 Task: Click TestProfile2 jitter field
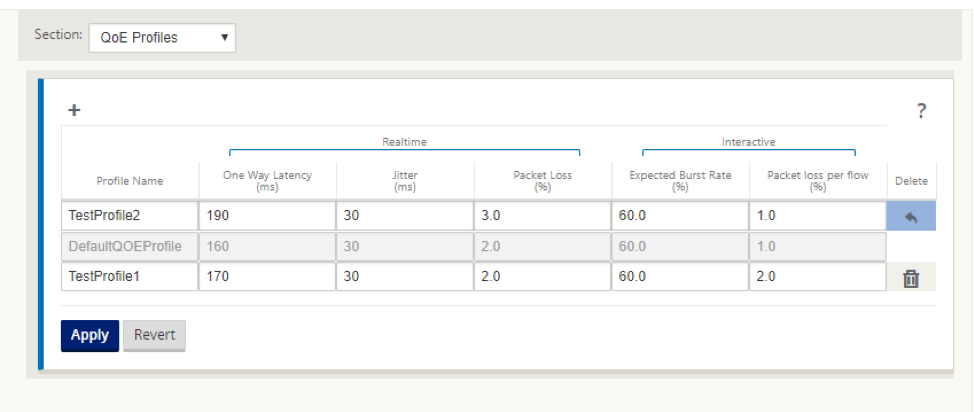point(405,216)
